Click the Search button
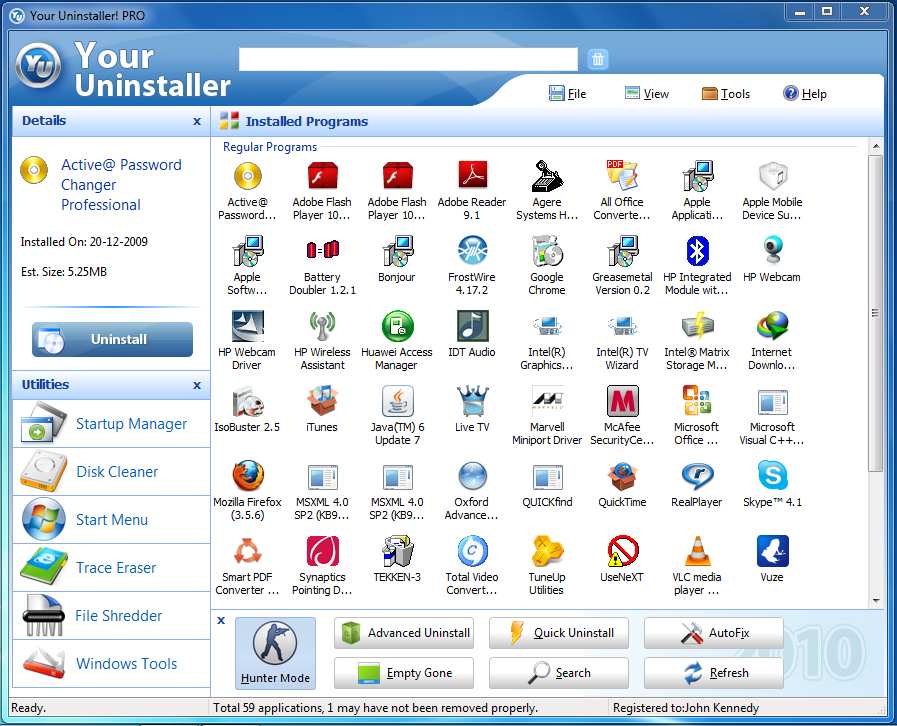Image resolution: width=897 pixels, height=726 pixels. click(x=559, y=673)
